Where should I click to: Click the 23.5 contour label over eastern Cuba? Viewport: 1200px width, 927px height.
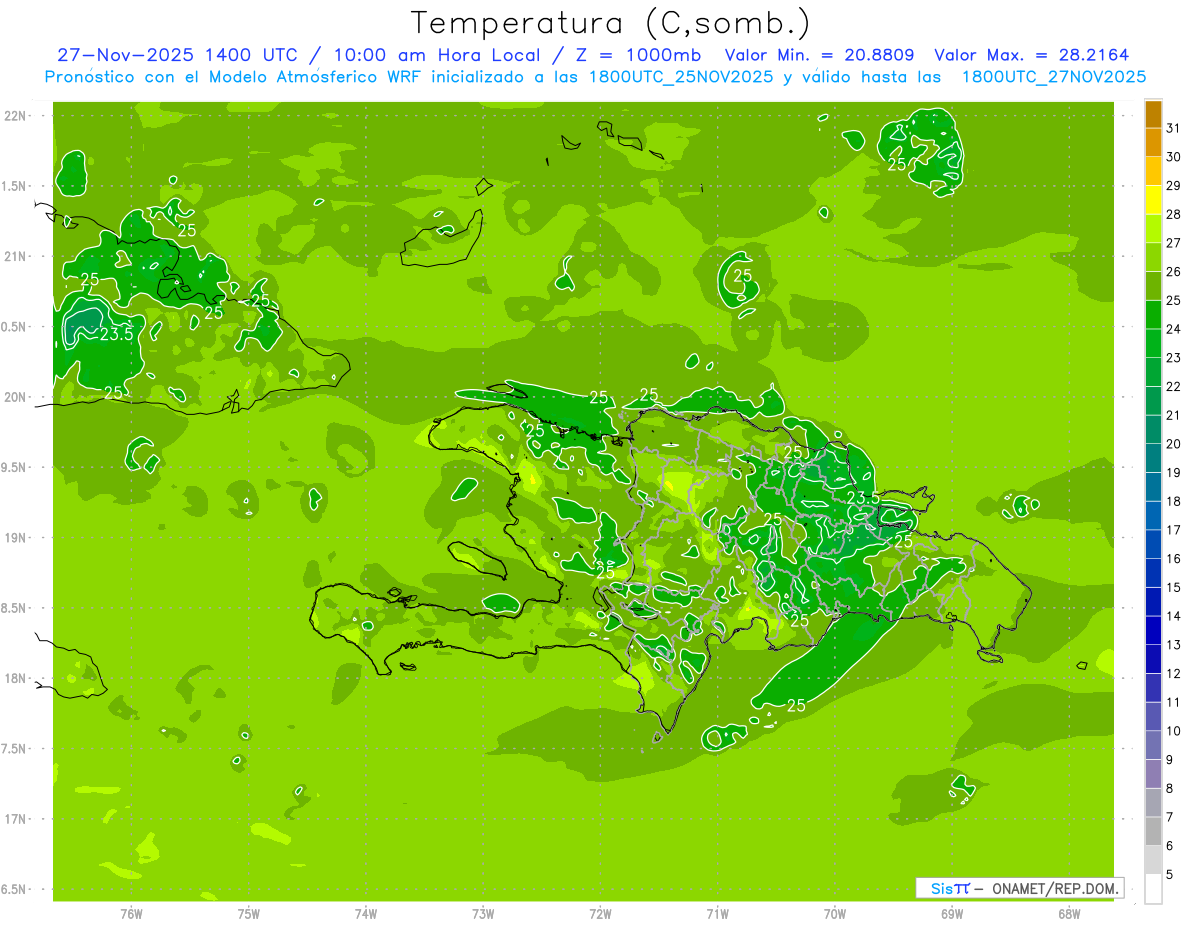coord(116,334)
